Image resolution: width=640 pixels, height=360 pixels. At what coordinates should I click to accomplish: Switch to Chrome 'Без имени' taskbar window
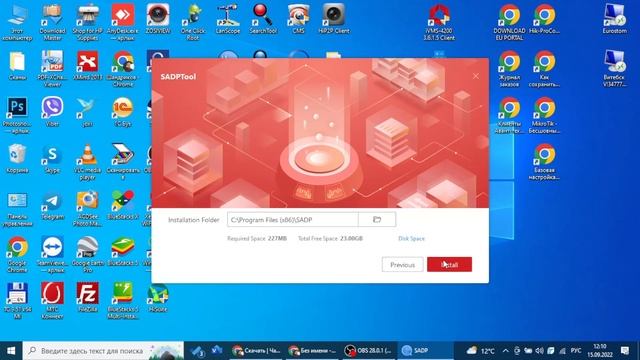[x=313, y=351]
